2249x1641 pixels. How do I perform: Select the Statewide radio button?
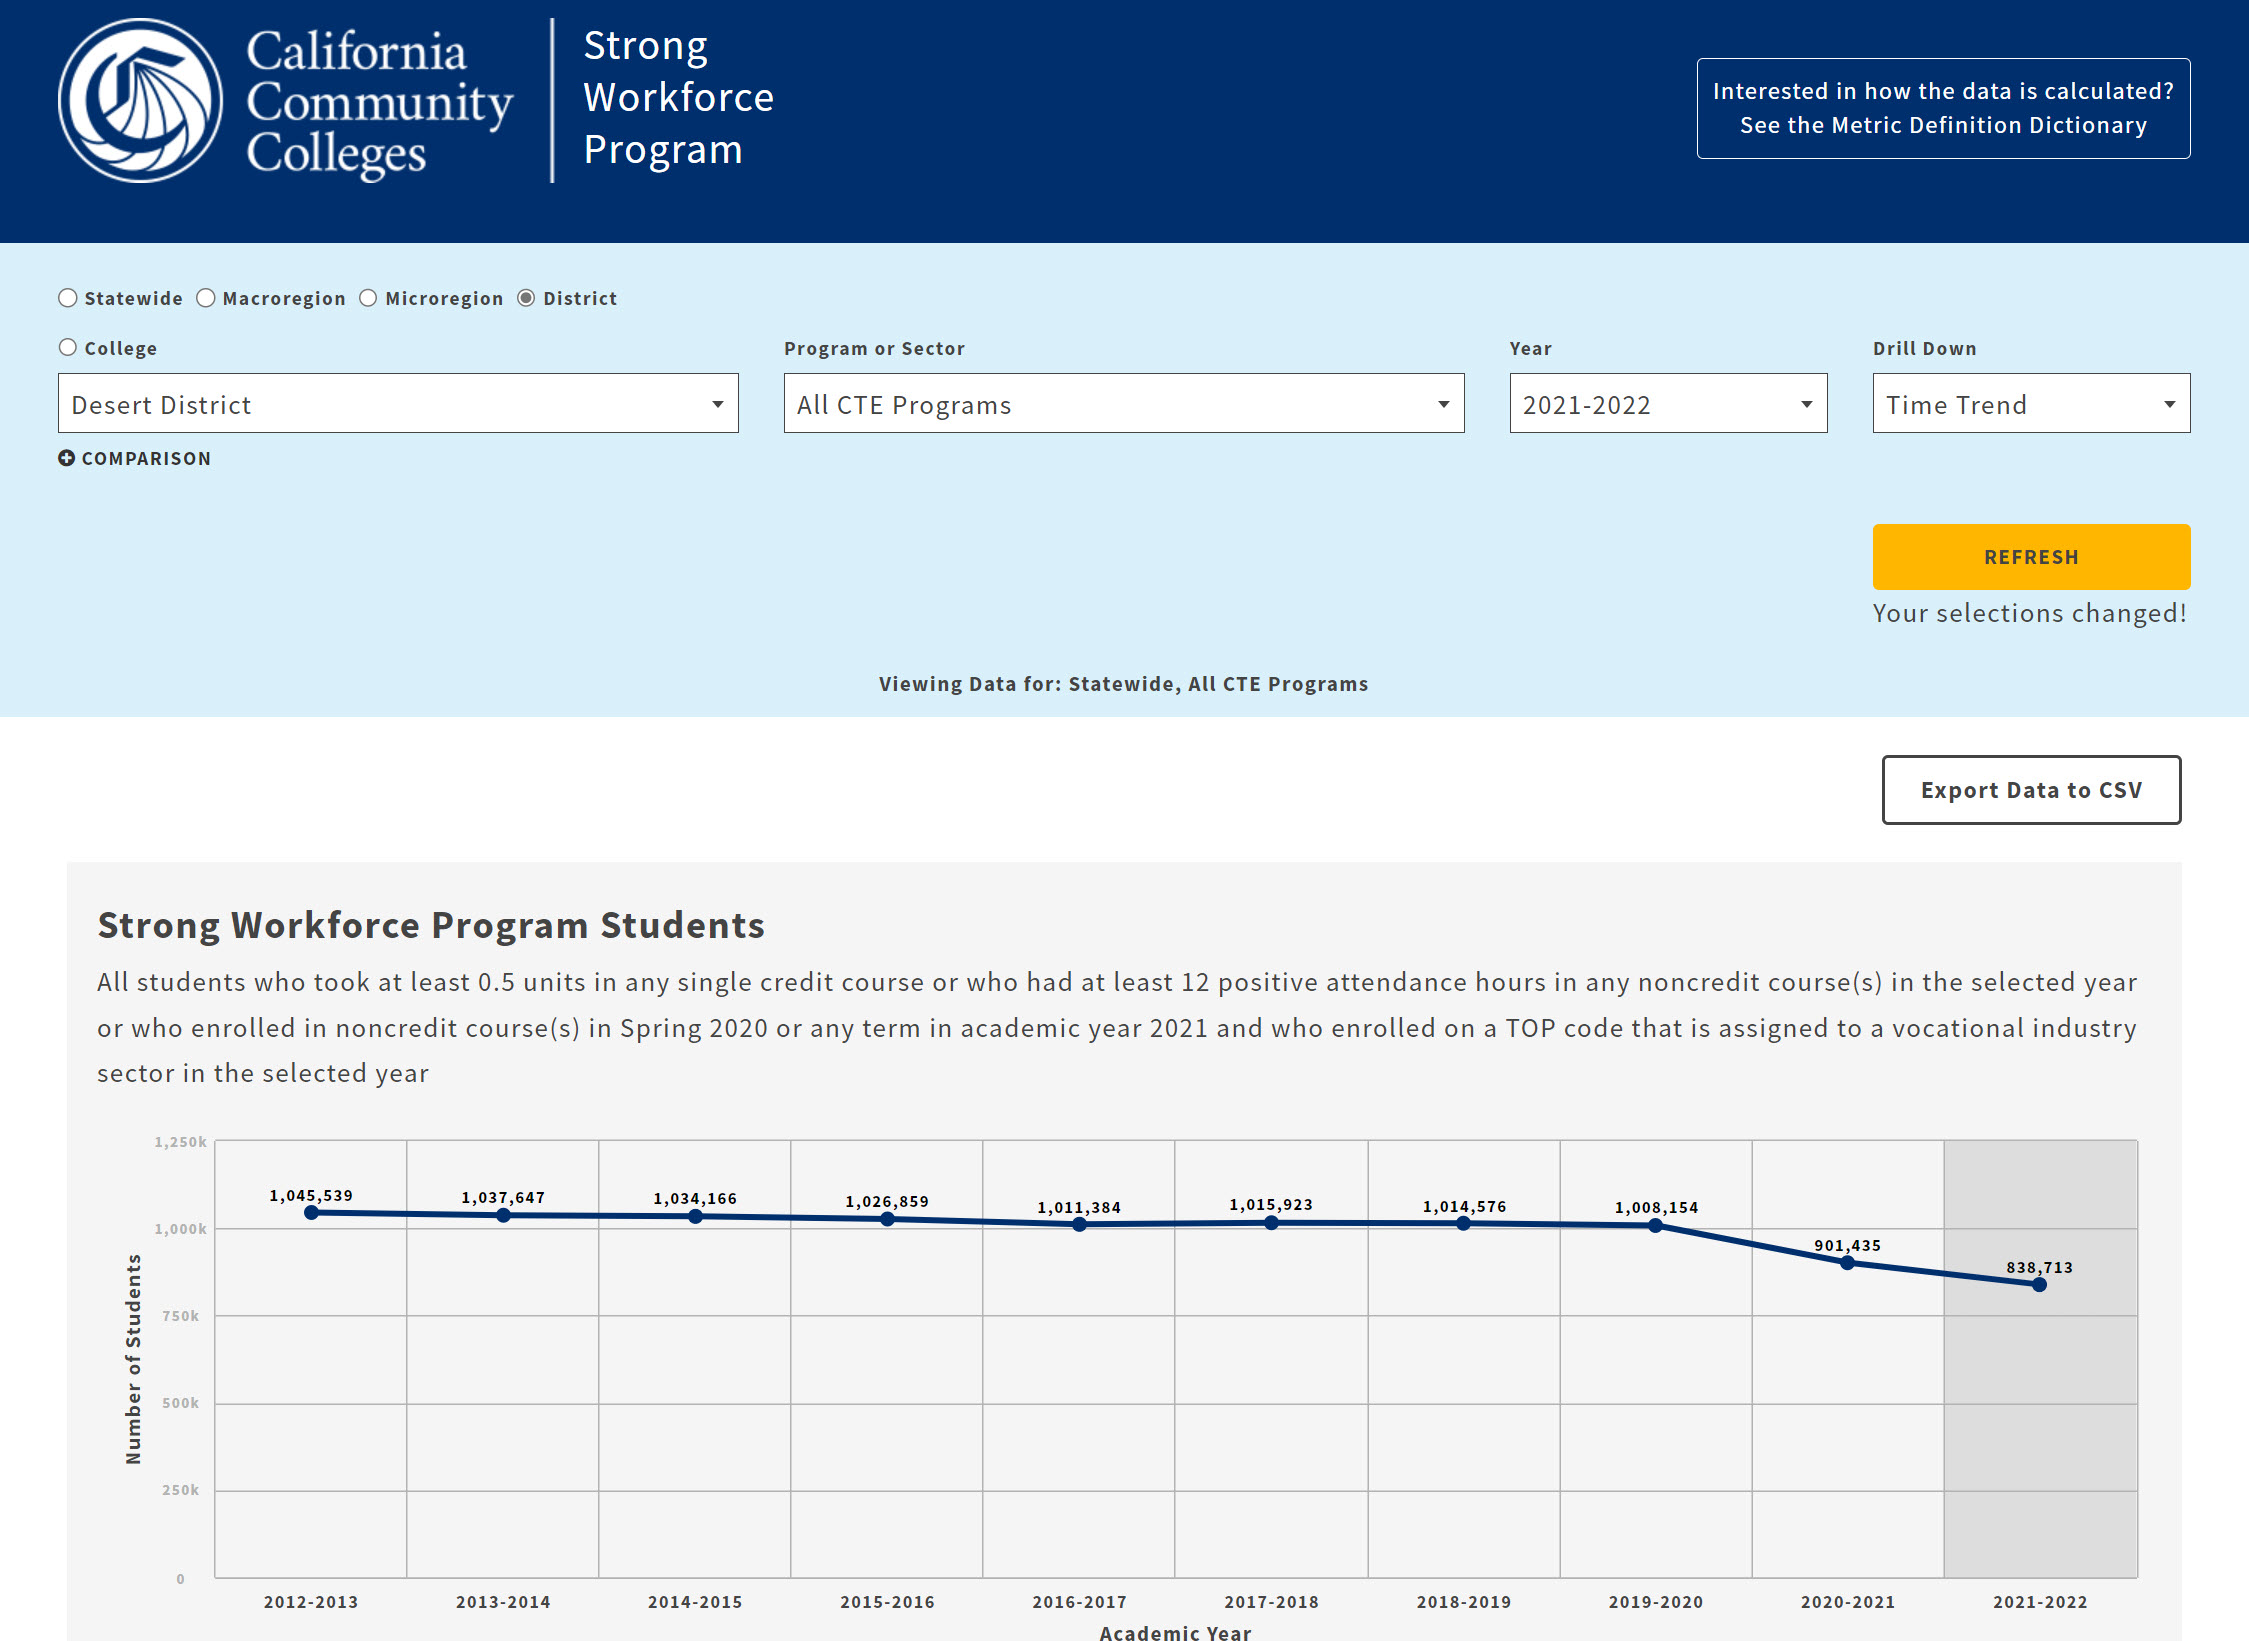click(x=68, y=298)
